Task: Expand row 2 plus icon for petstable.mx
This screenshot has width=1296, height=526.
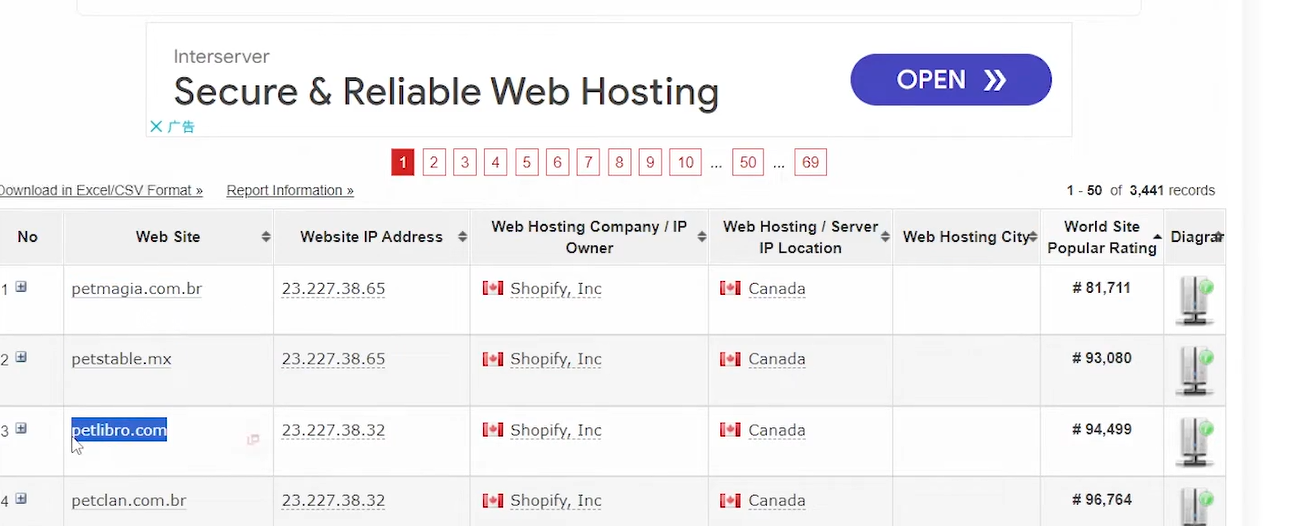Action: [x=21, y=357]
